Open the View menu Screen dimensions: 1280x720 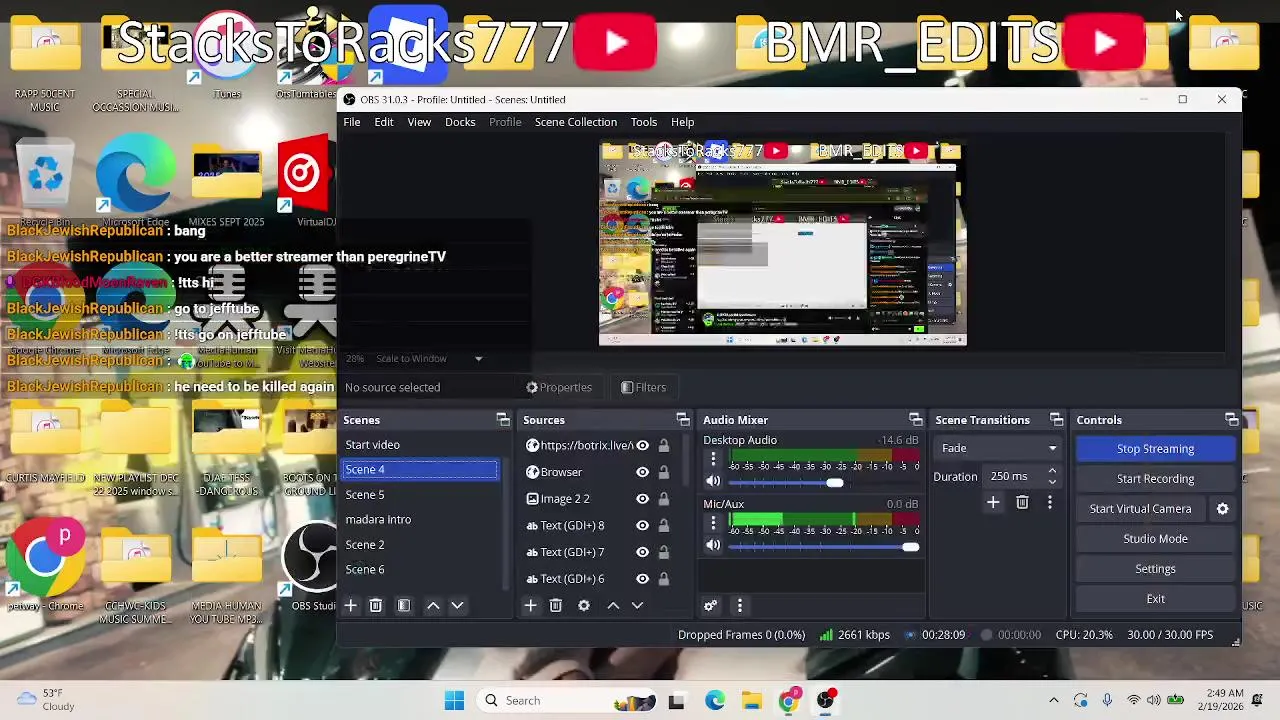419,122
